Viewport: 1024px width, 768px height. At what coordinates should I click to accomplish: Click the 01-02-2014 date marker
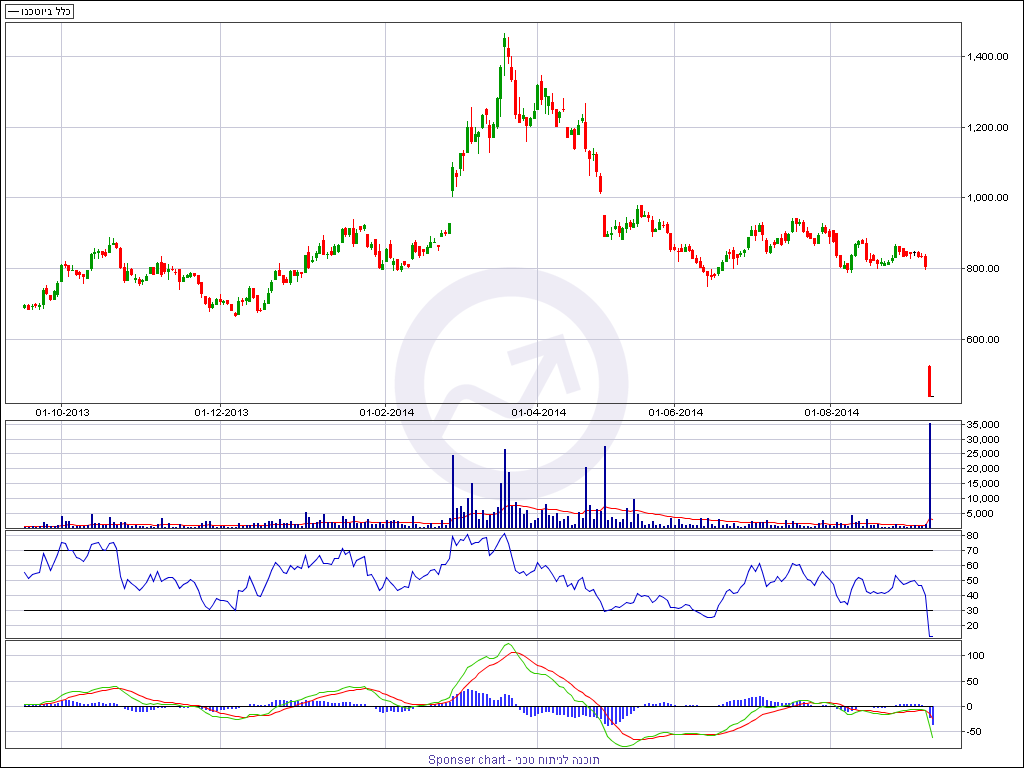[386, 412]
